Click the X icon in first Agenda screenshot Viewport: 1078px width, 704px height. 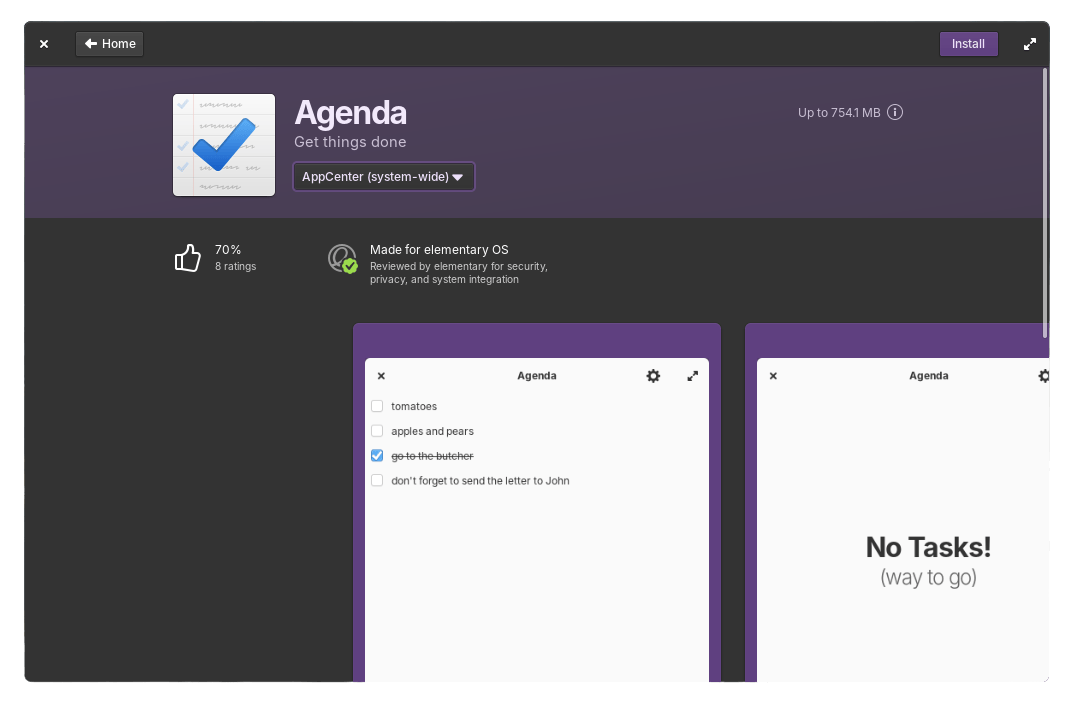pos(381,376)
